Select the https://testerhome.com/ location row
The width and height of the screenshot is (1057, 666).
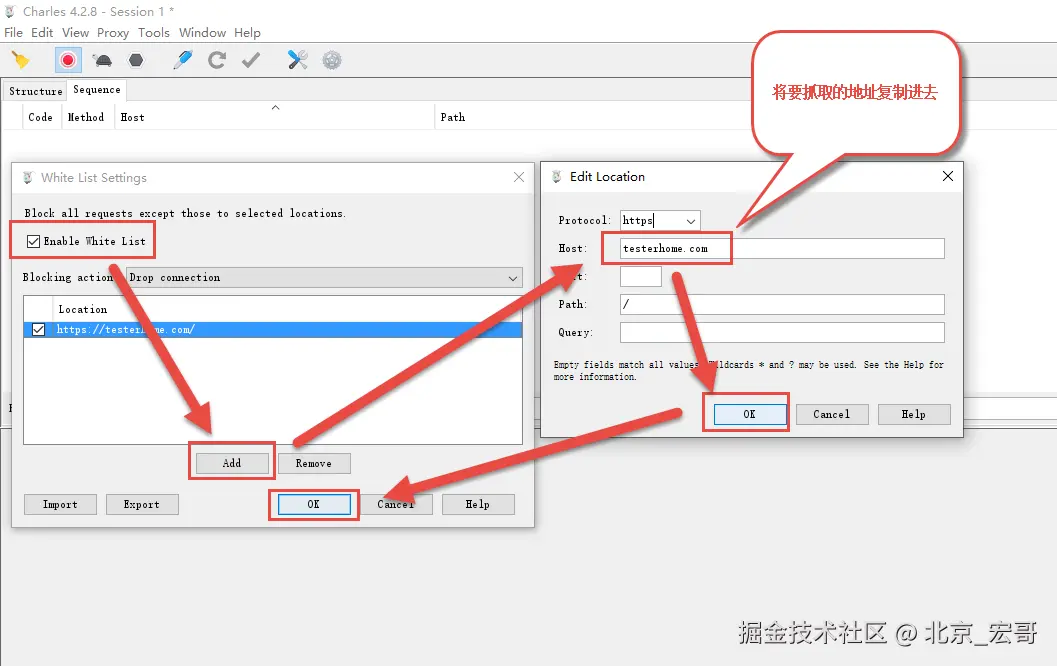tap(272, 330)
